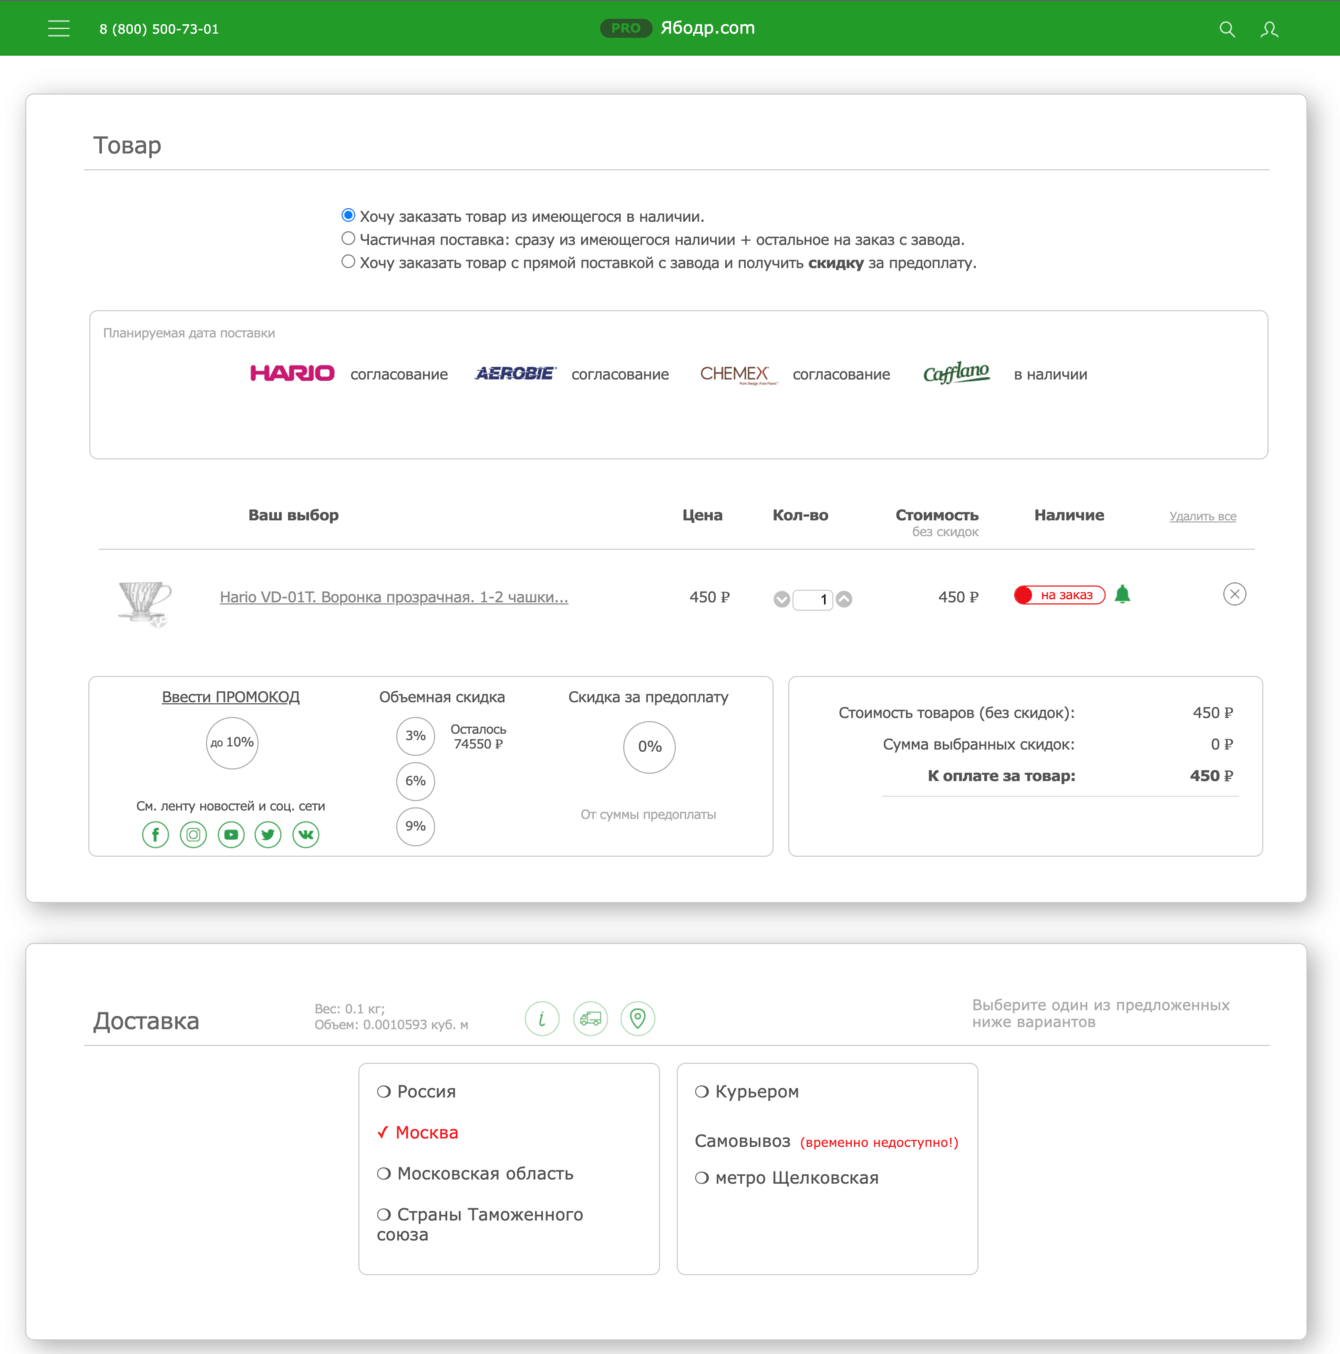Click the quantity input field
This screenshot has height=1354, width=1340.
tap(813, 599)
